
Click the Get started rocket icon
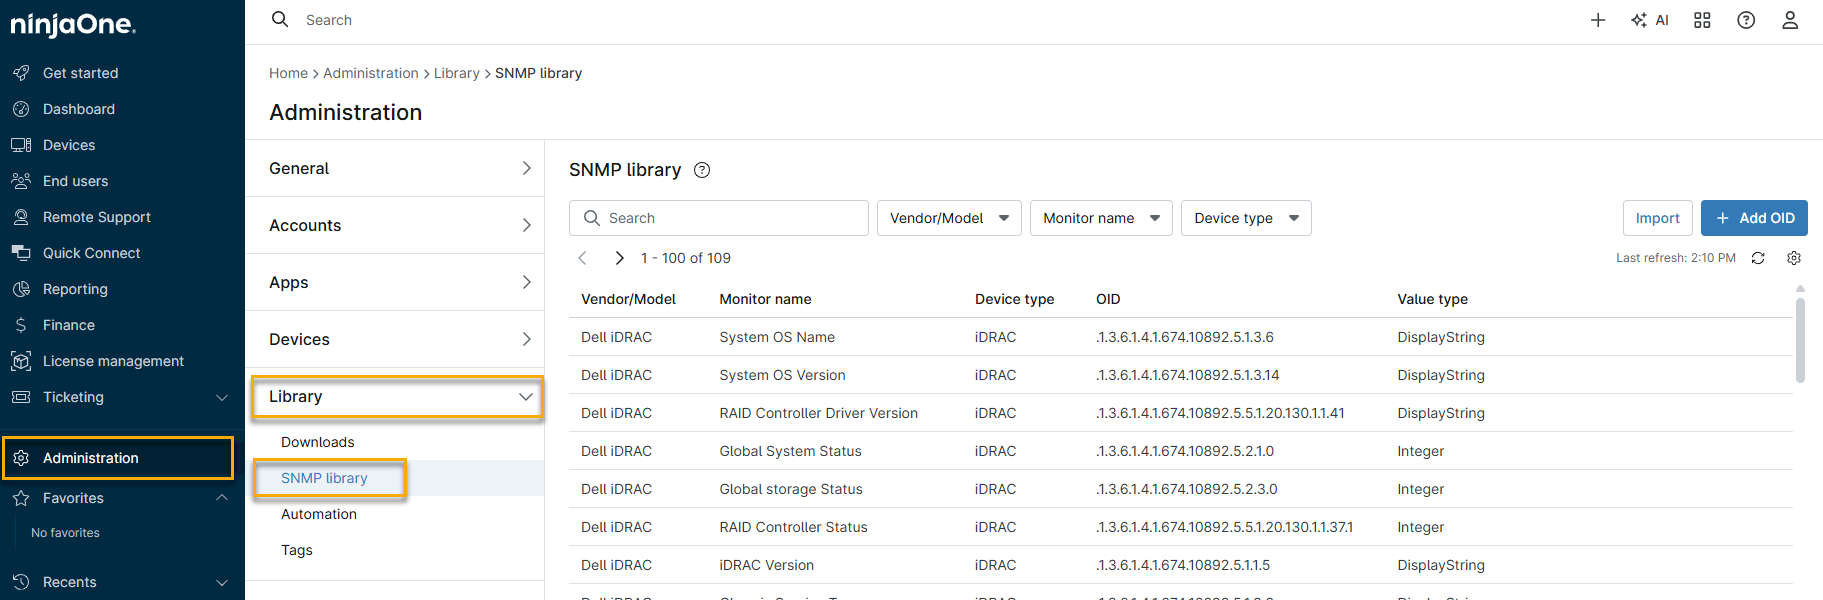click(21, 73)
